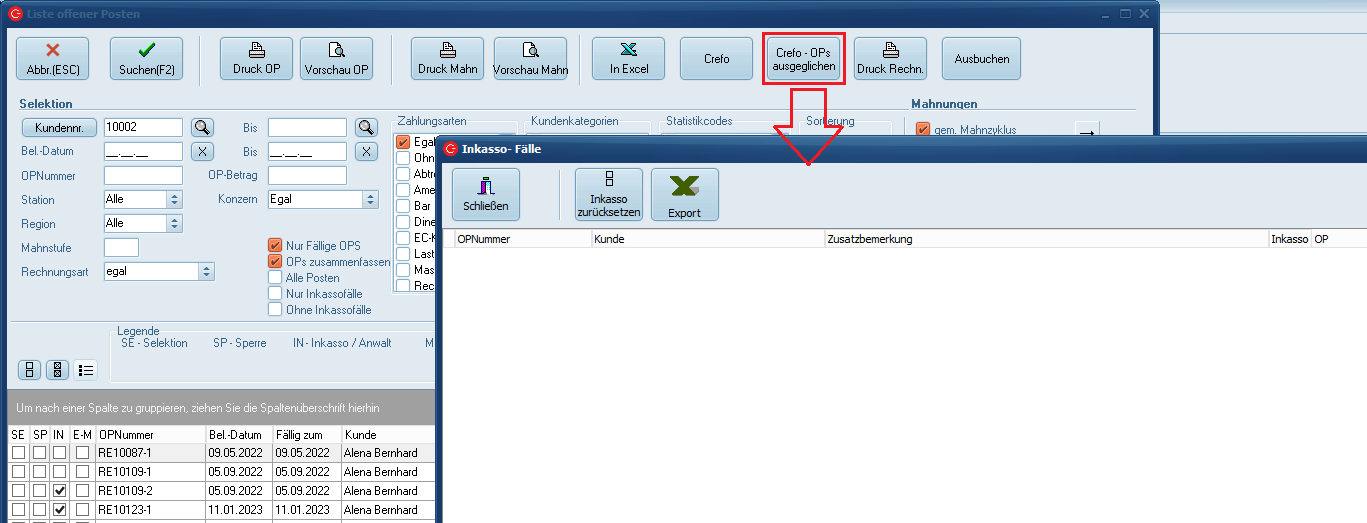Click the Ausbuchen button
This screenshot has height=523, width=1367.
click(981, 59)
